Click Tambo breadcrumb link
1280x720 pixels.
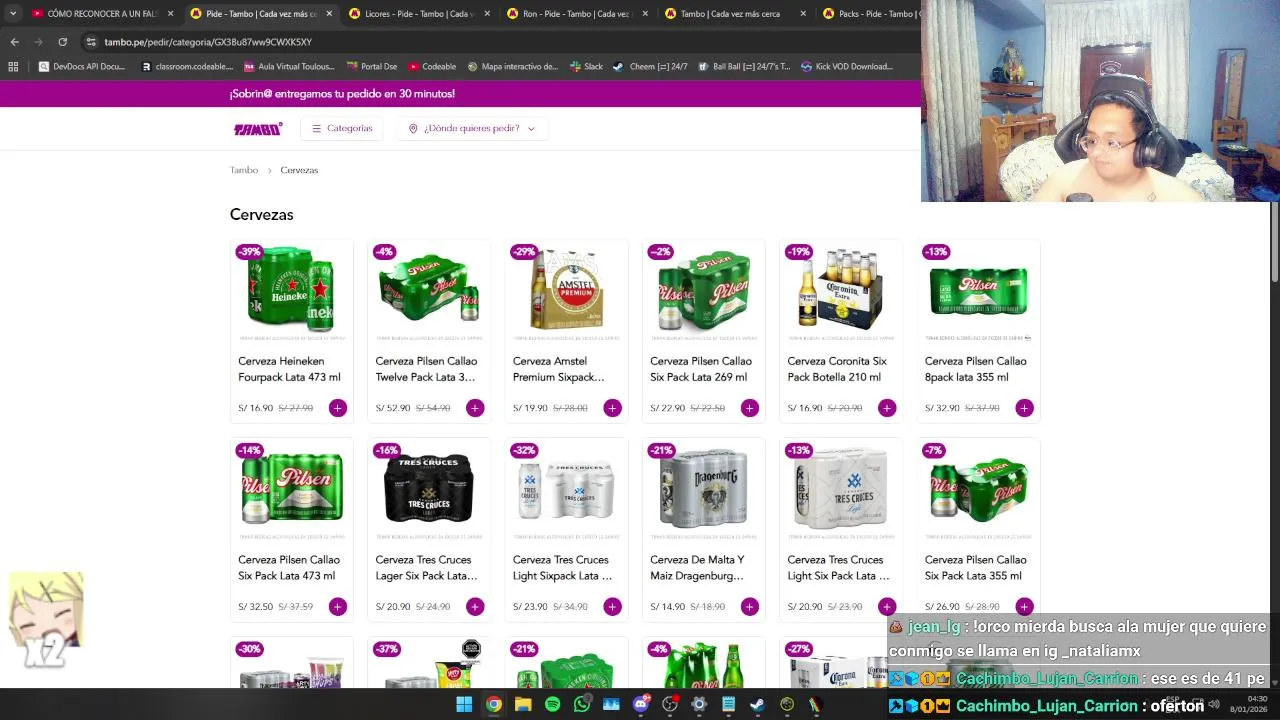click(244, 170)
